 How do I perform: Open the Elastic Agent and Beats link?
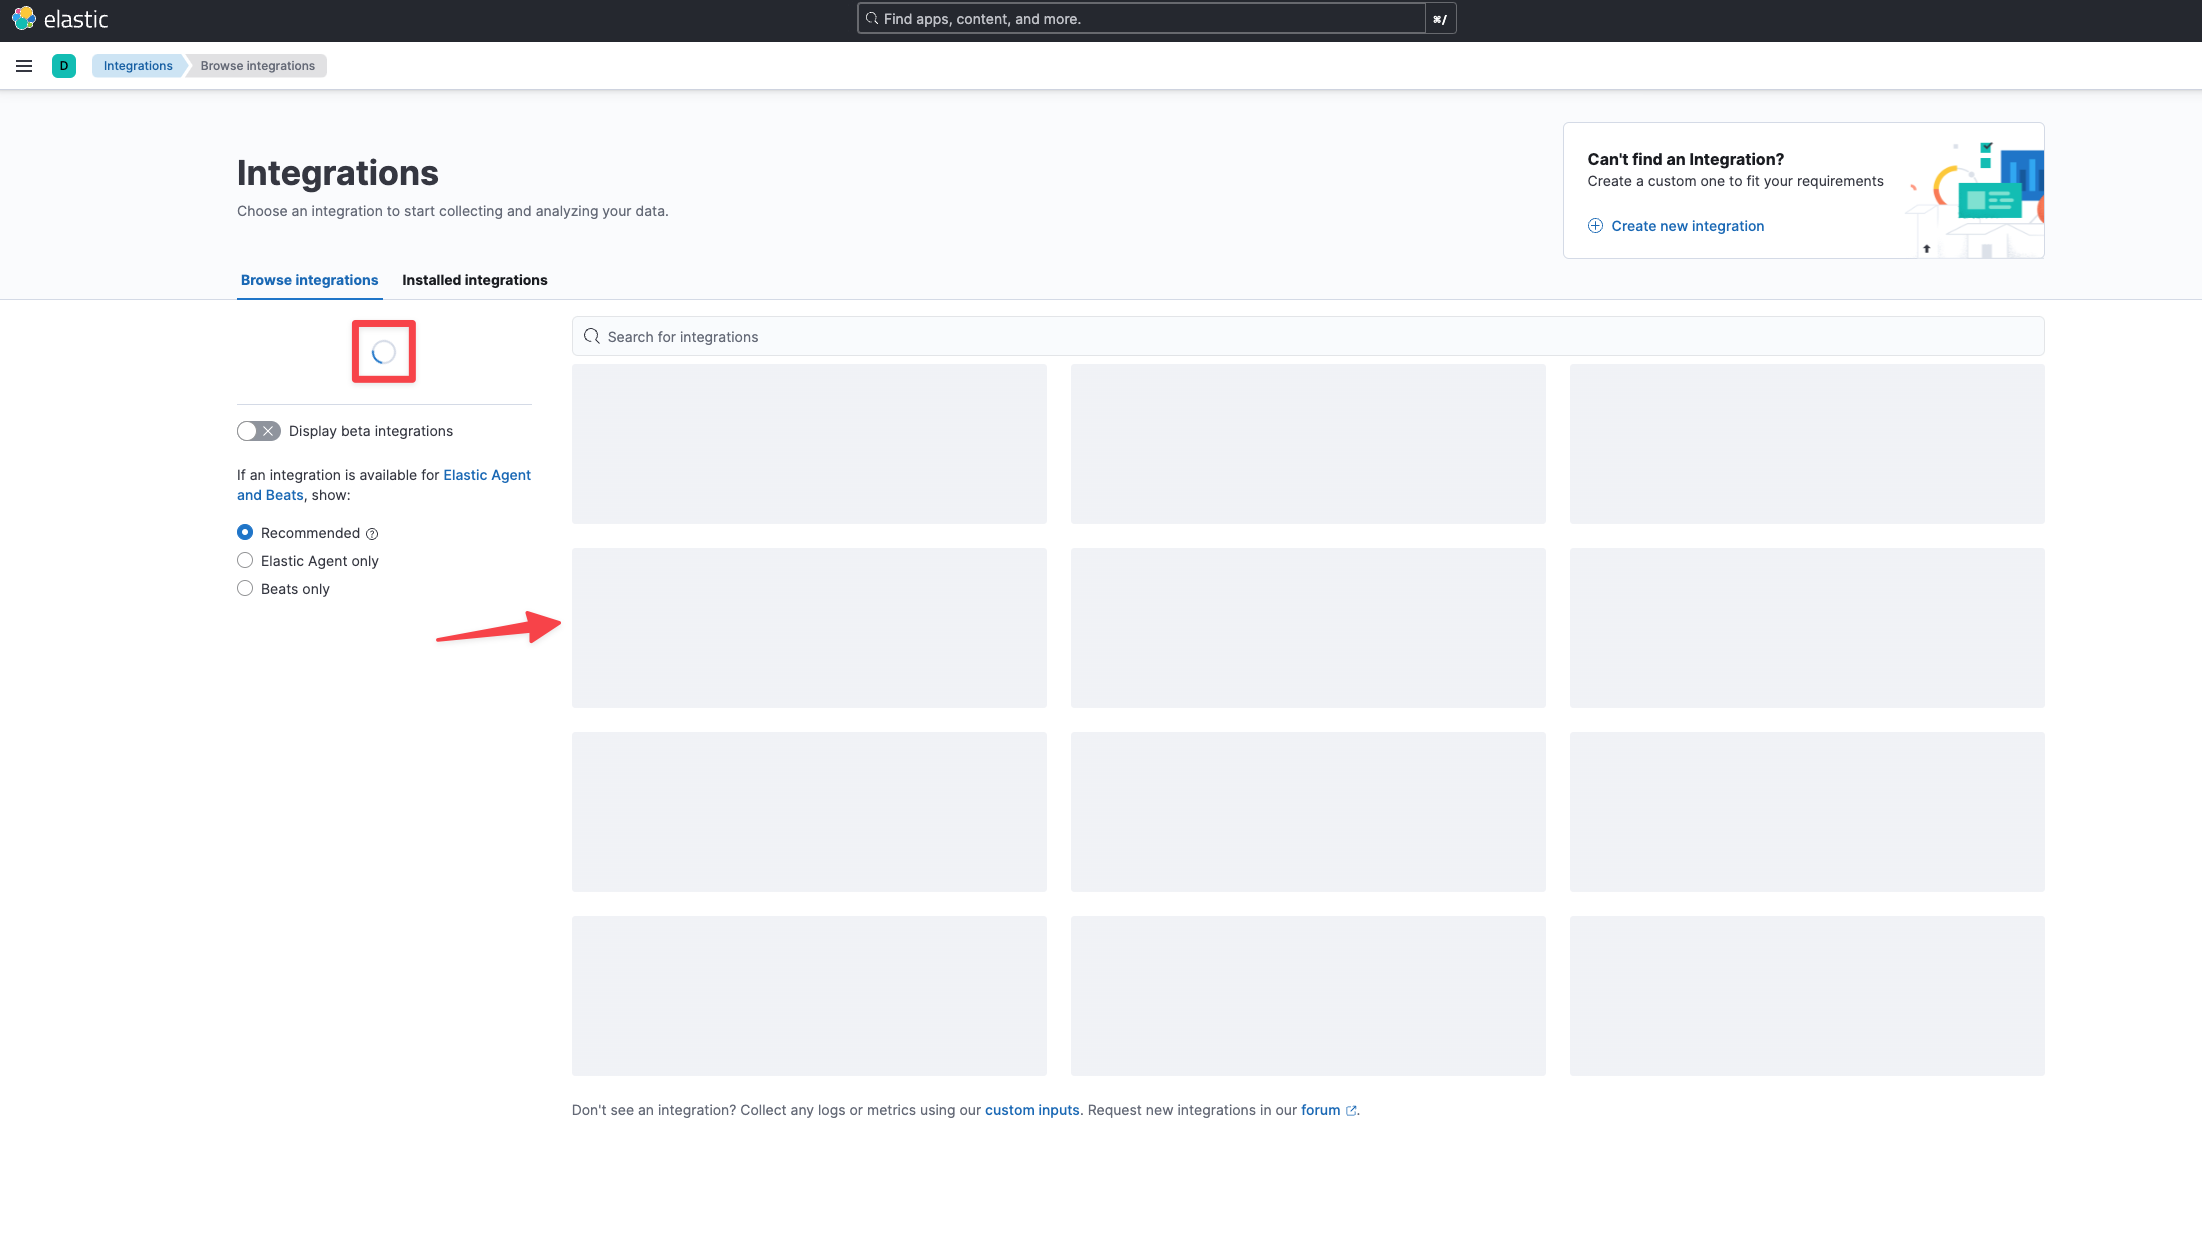[486, 475]
